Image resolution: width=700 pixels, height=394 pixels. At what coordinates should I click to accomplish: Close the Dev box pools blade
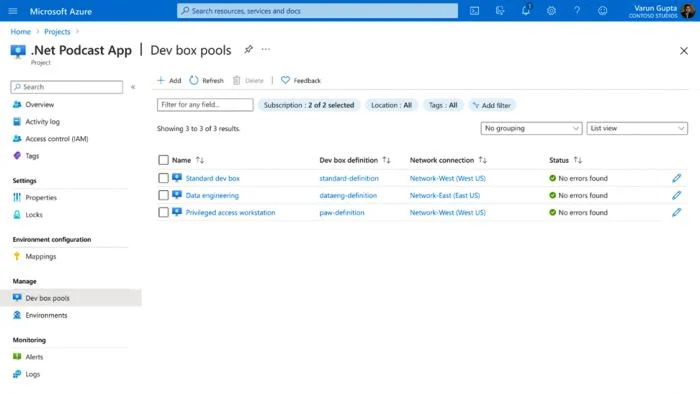coord(683,51)
